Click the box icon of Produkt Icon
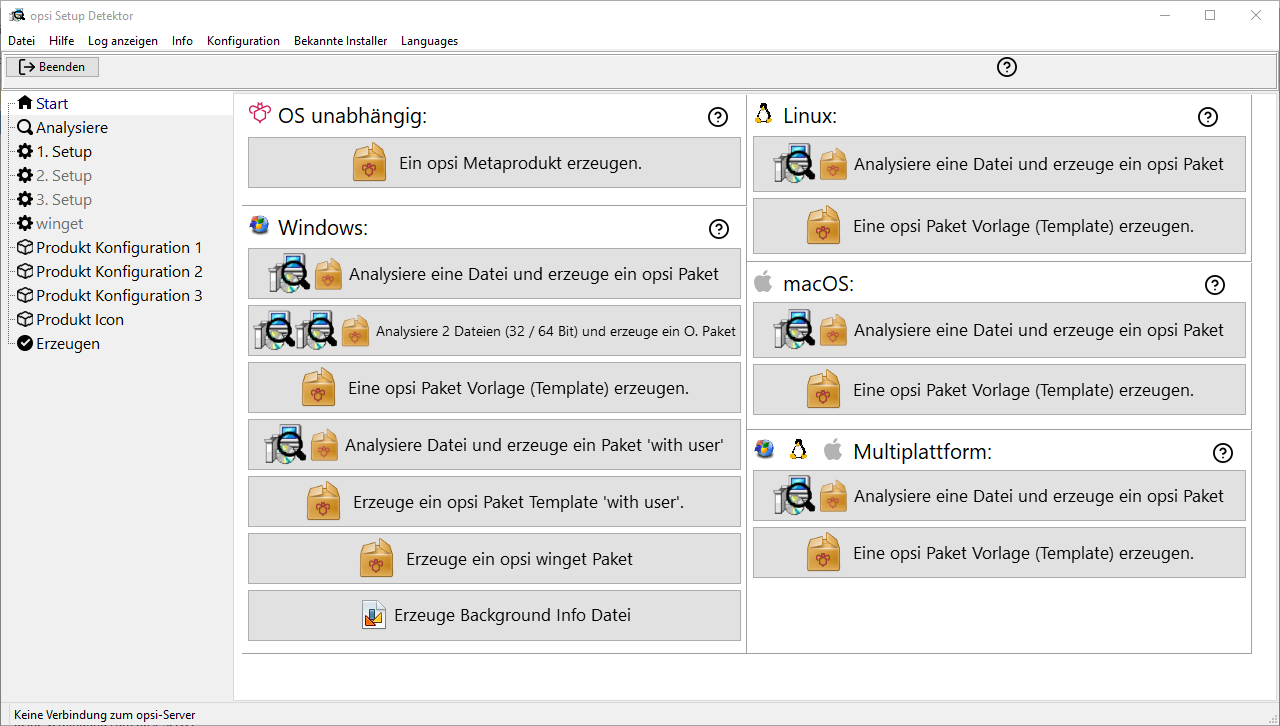The height and width of the screenshot is (726, 1280). pyautogui.click(x=26, y=319)
